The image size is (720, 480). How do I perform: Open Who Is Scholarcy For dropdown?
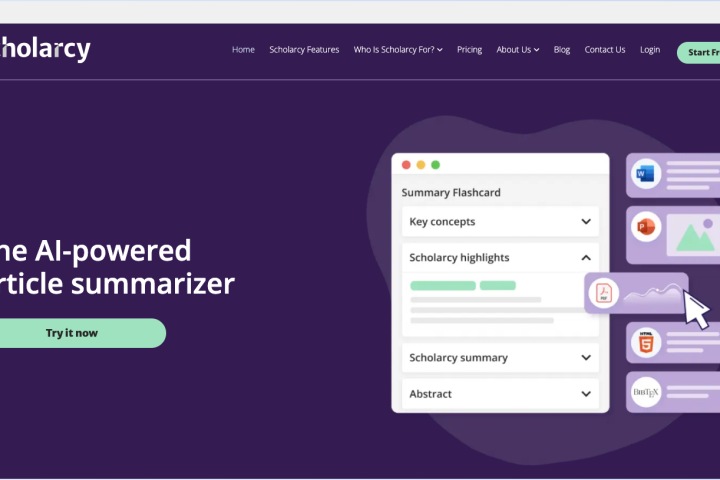pos(398,50)
